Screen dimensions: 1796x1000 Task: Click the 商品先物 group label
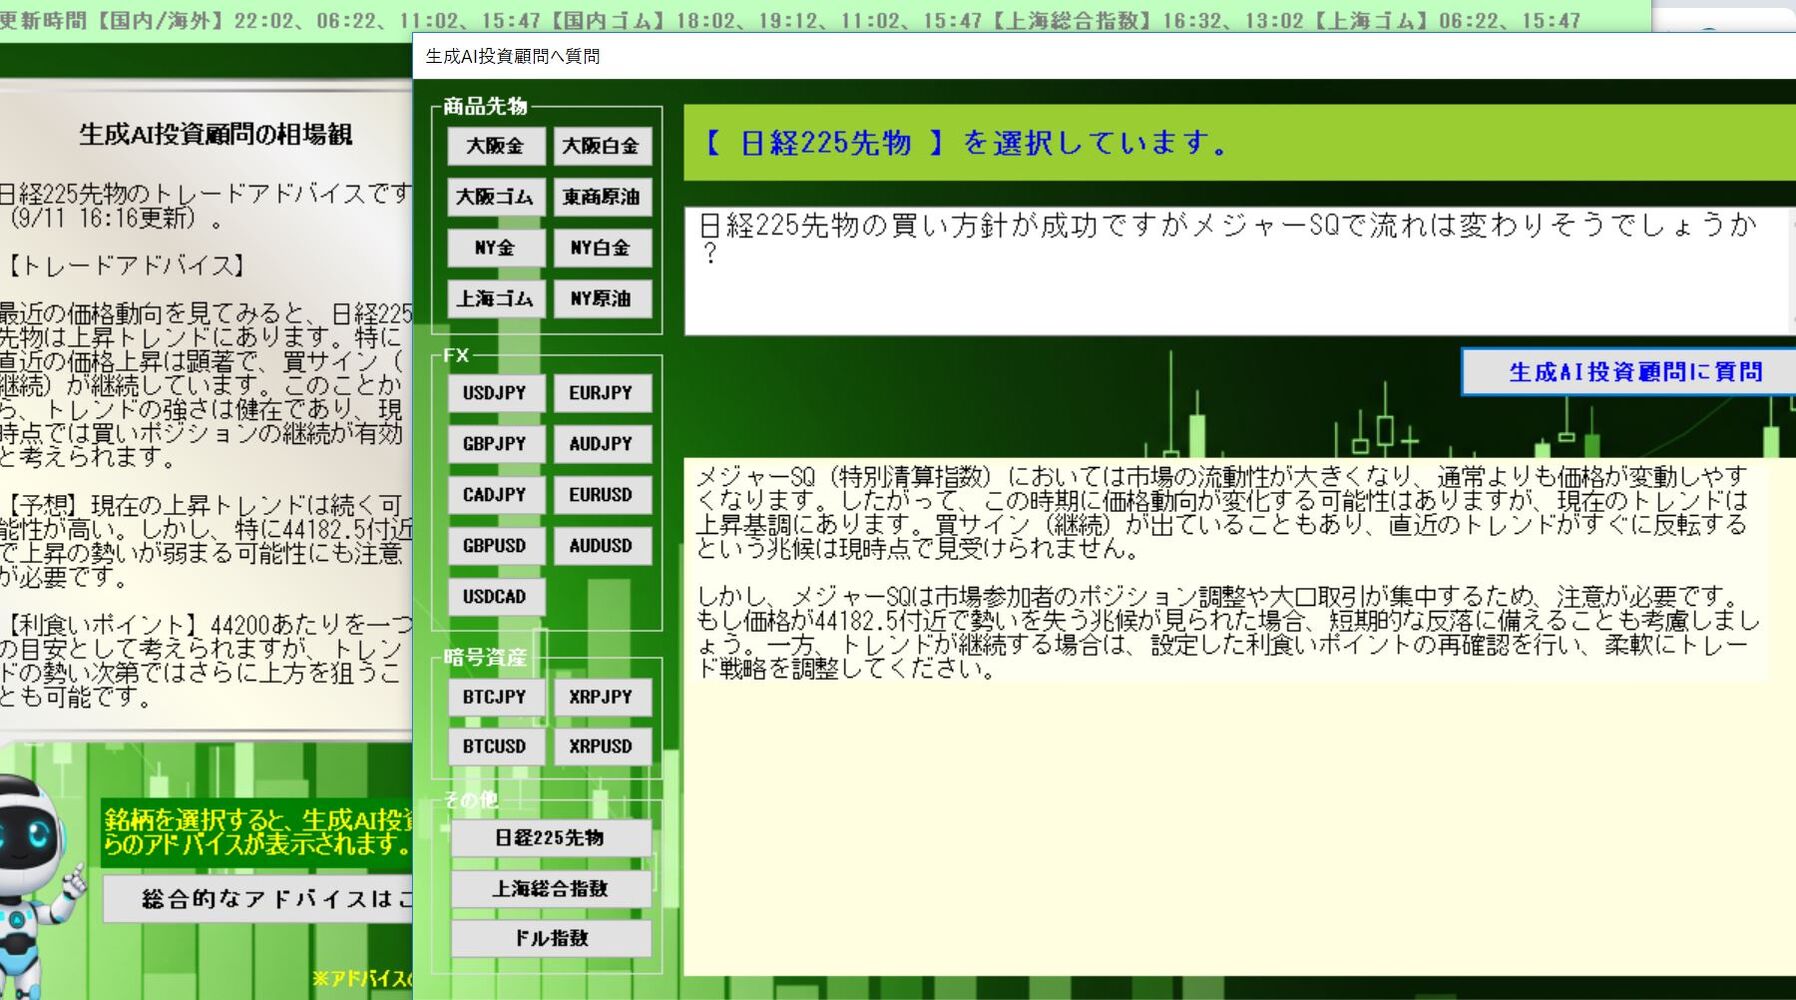pyautogui.click(x=485, y=106)
